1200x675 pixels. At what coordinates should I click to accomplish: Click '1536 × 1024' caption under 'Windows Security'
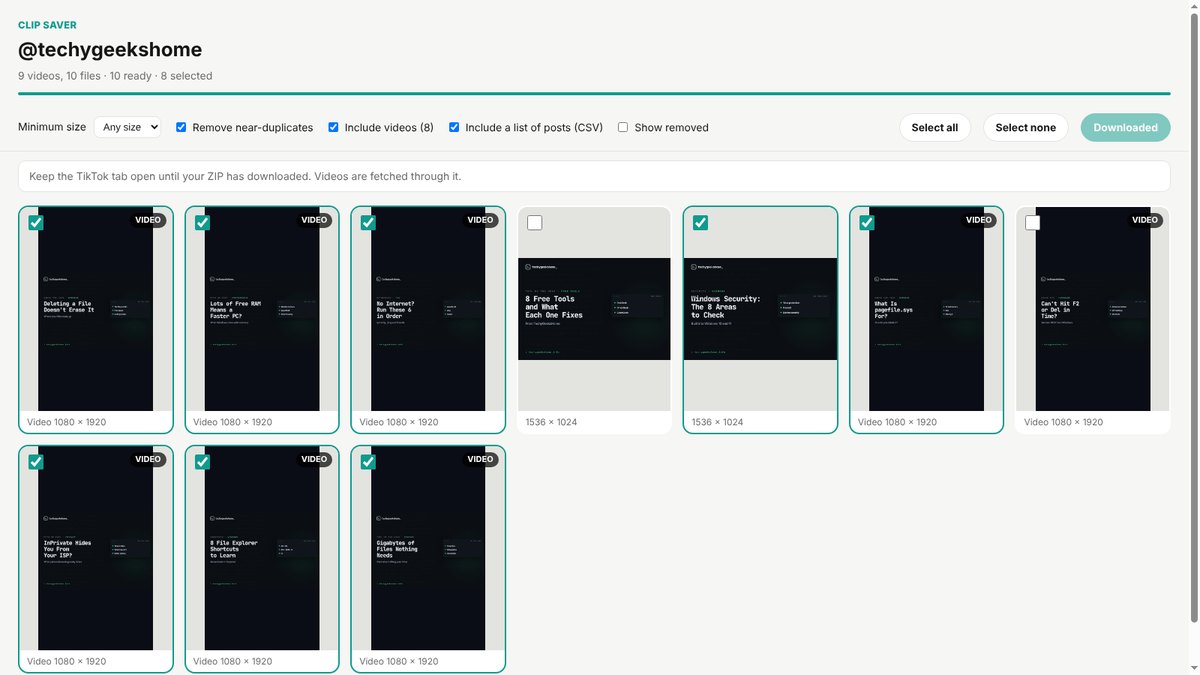tap(717, 422)
